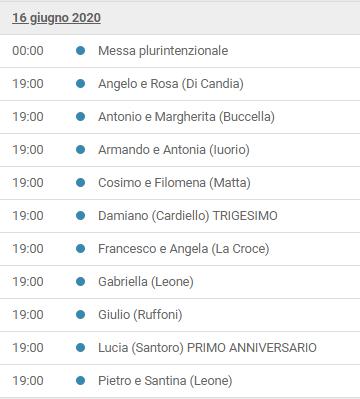Click blue dot next to Armando e Antonia
Viewport: 360px width, 399px height.
coord(80,150)
